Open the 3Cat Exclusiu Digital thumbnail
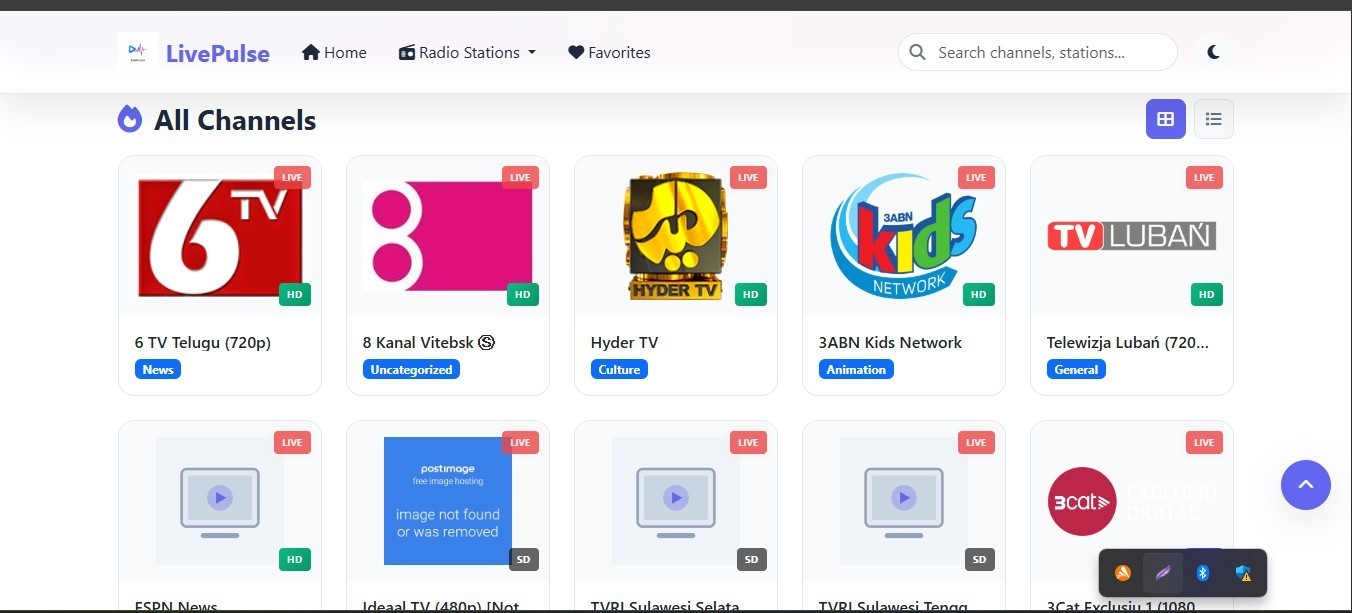This screenshot has height=613, width=1352. 1132,501
